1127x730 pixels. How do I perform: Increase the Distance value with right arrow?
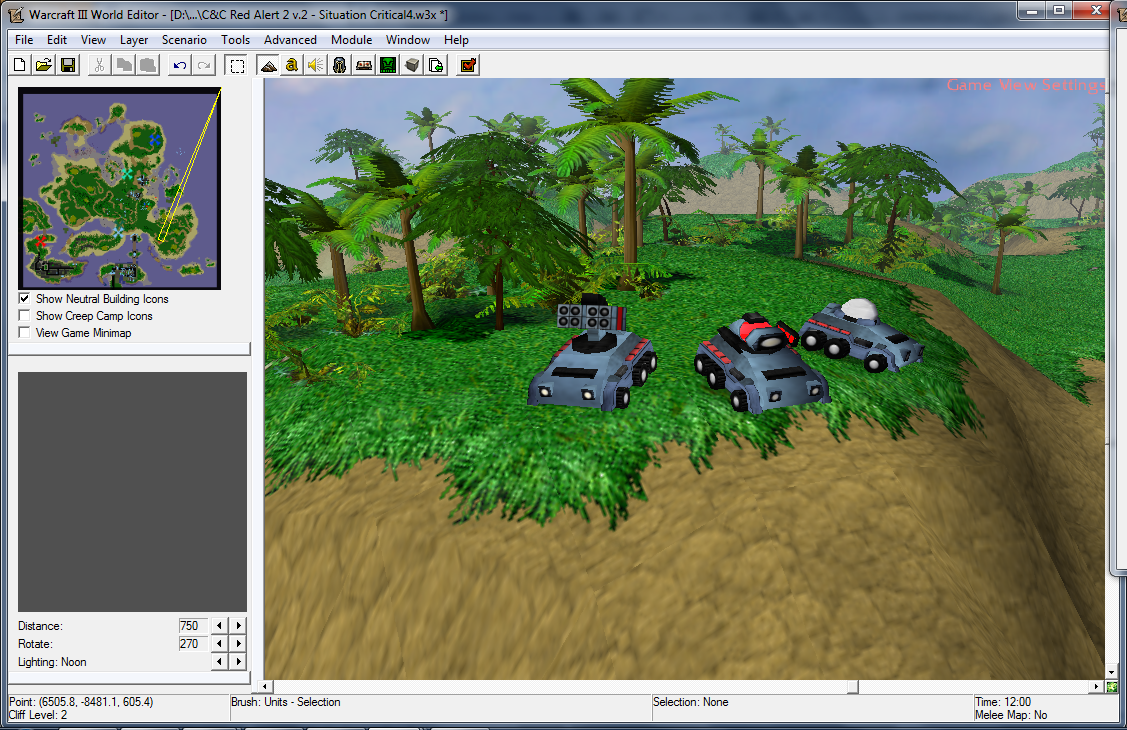[x=239, y=626]
